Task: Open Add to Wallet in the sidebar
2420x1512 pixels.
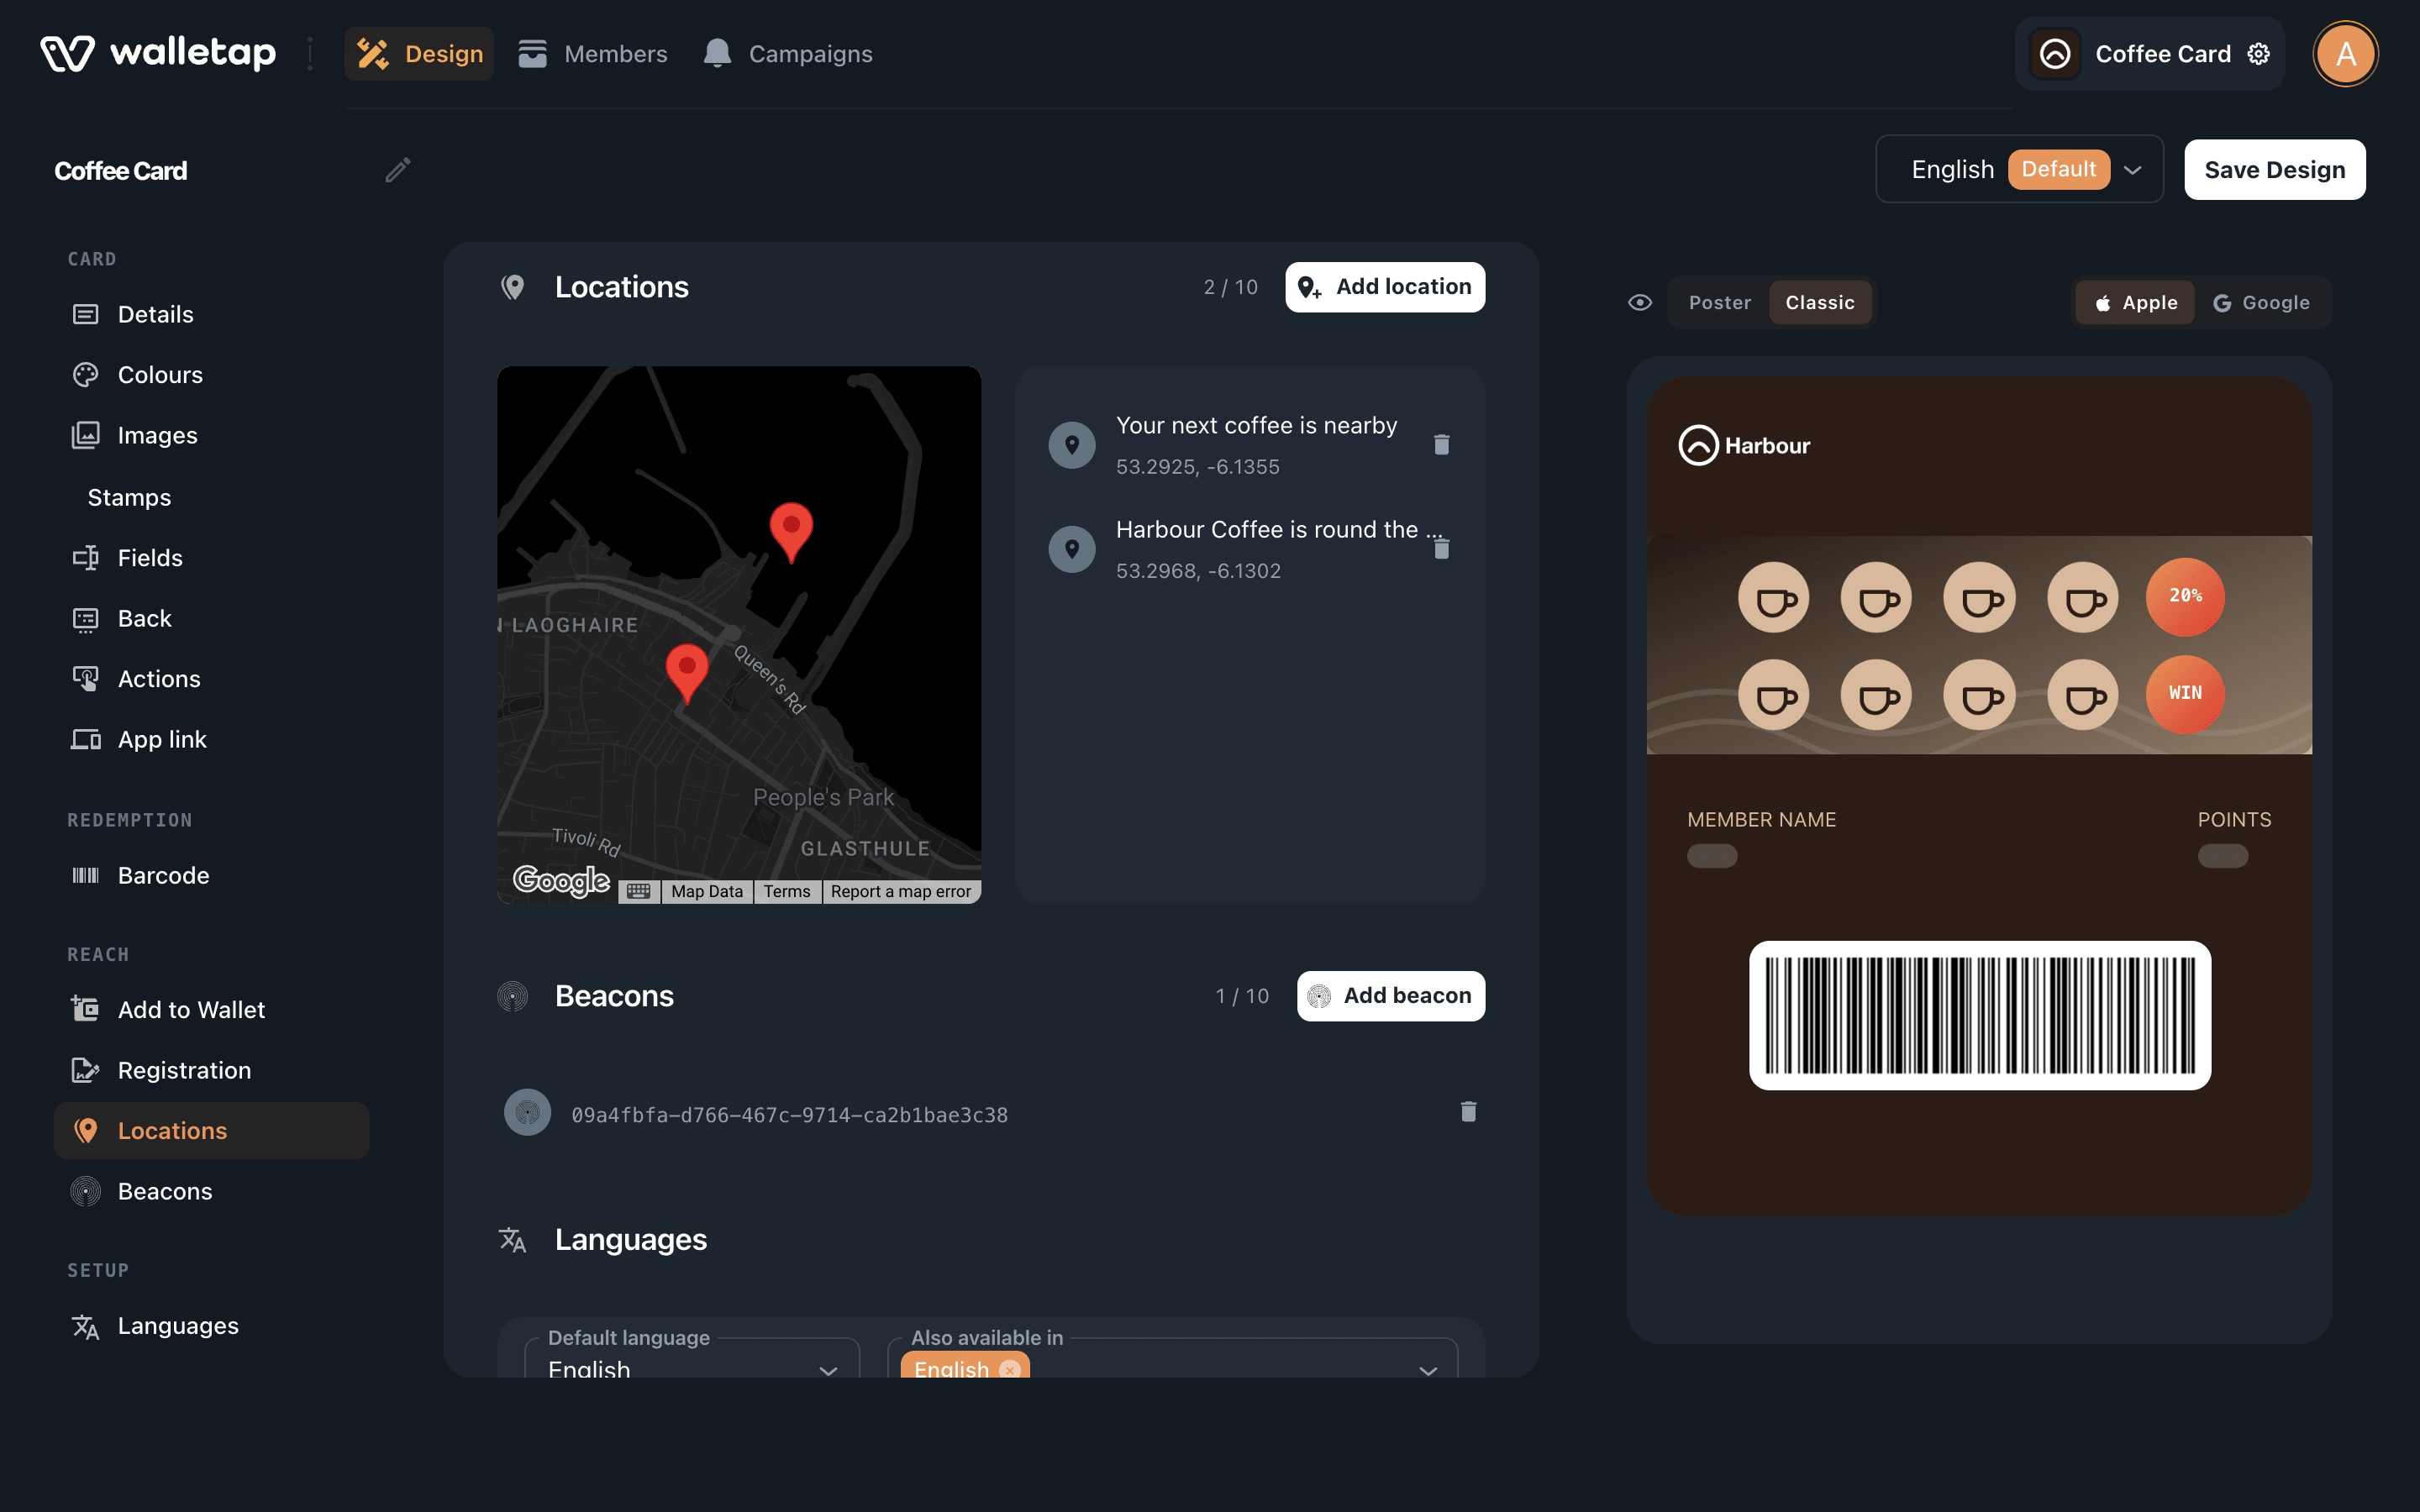Action: (211, 1010)
